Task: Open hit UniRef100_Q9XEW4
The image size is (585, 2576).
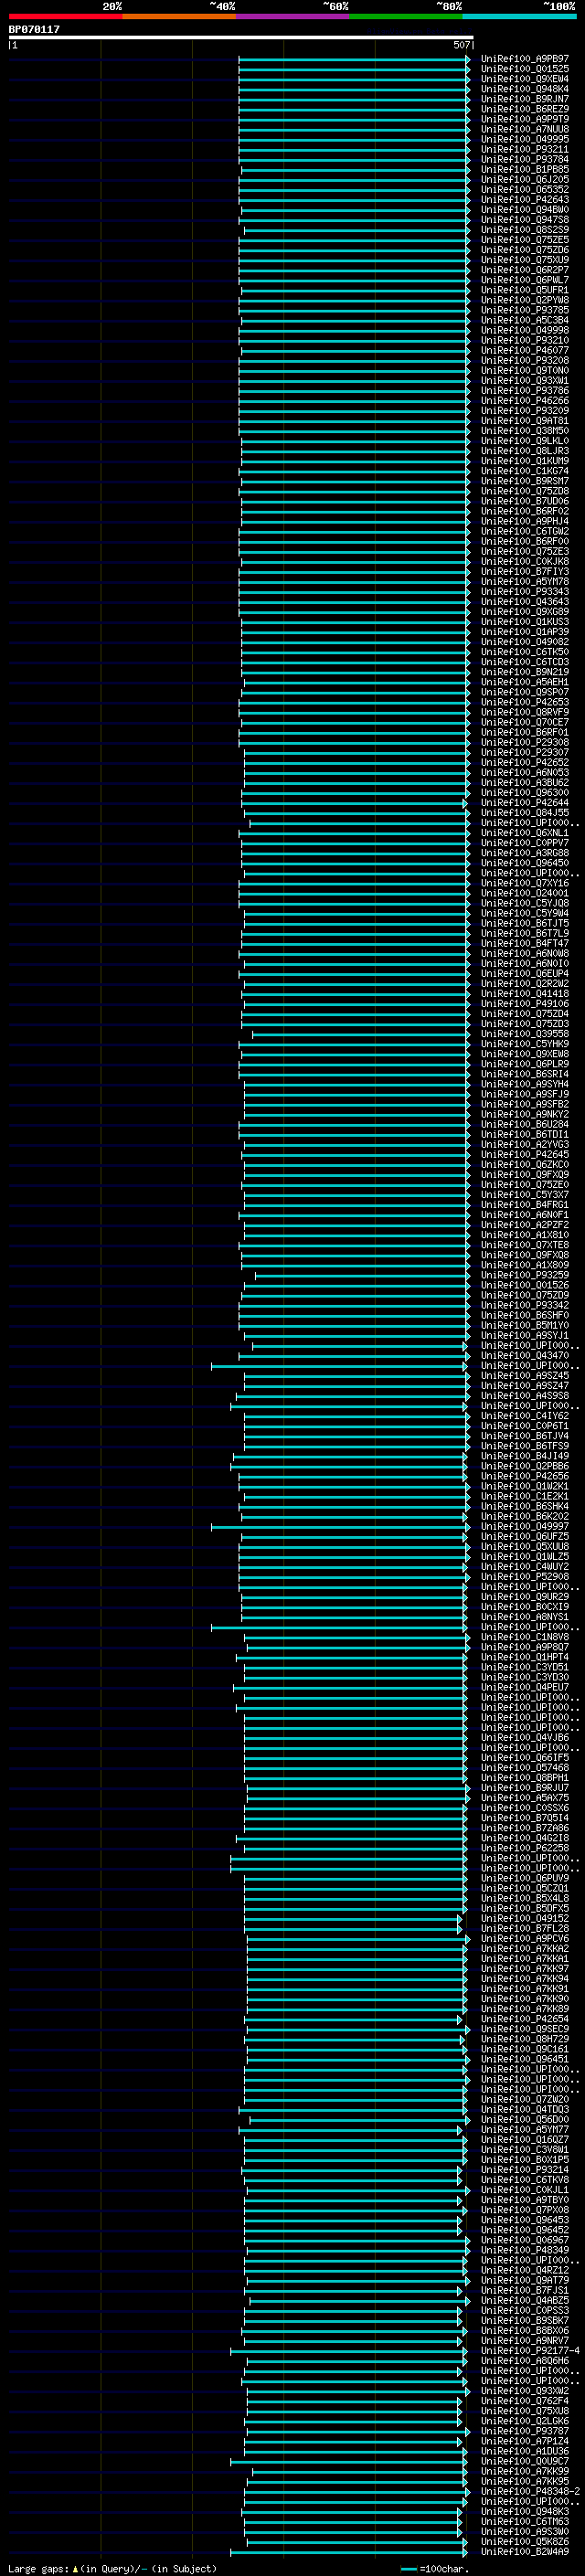Action: [525, 79]
